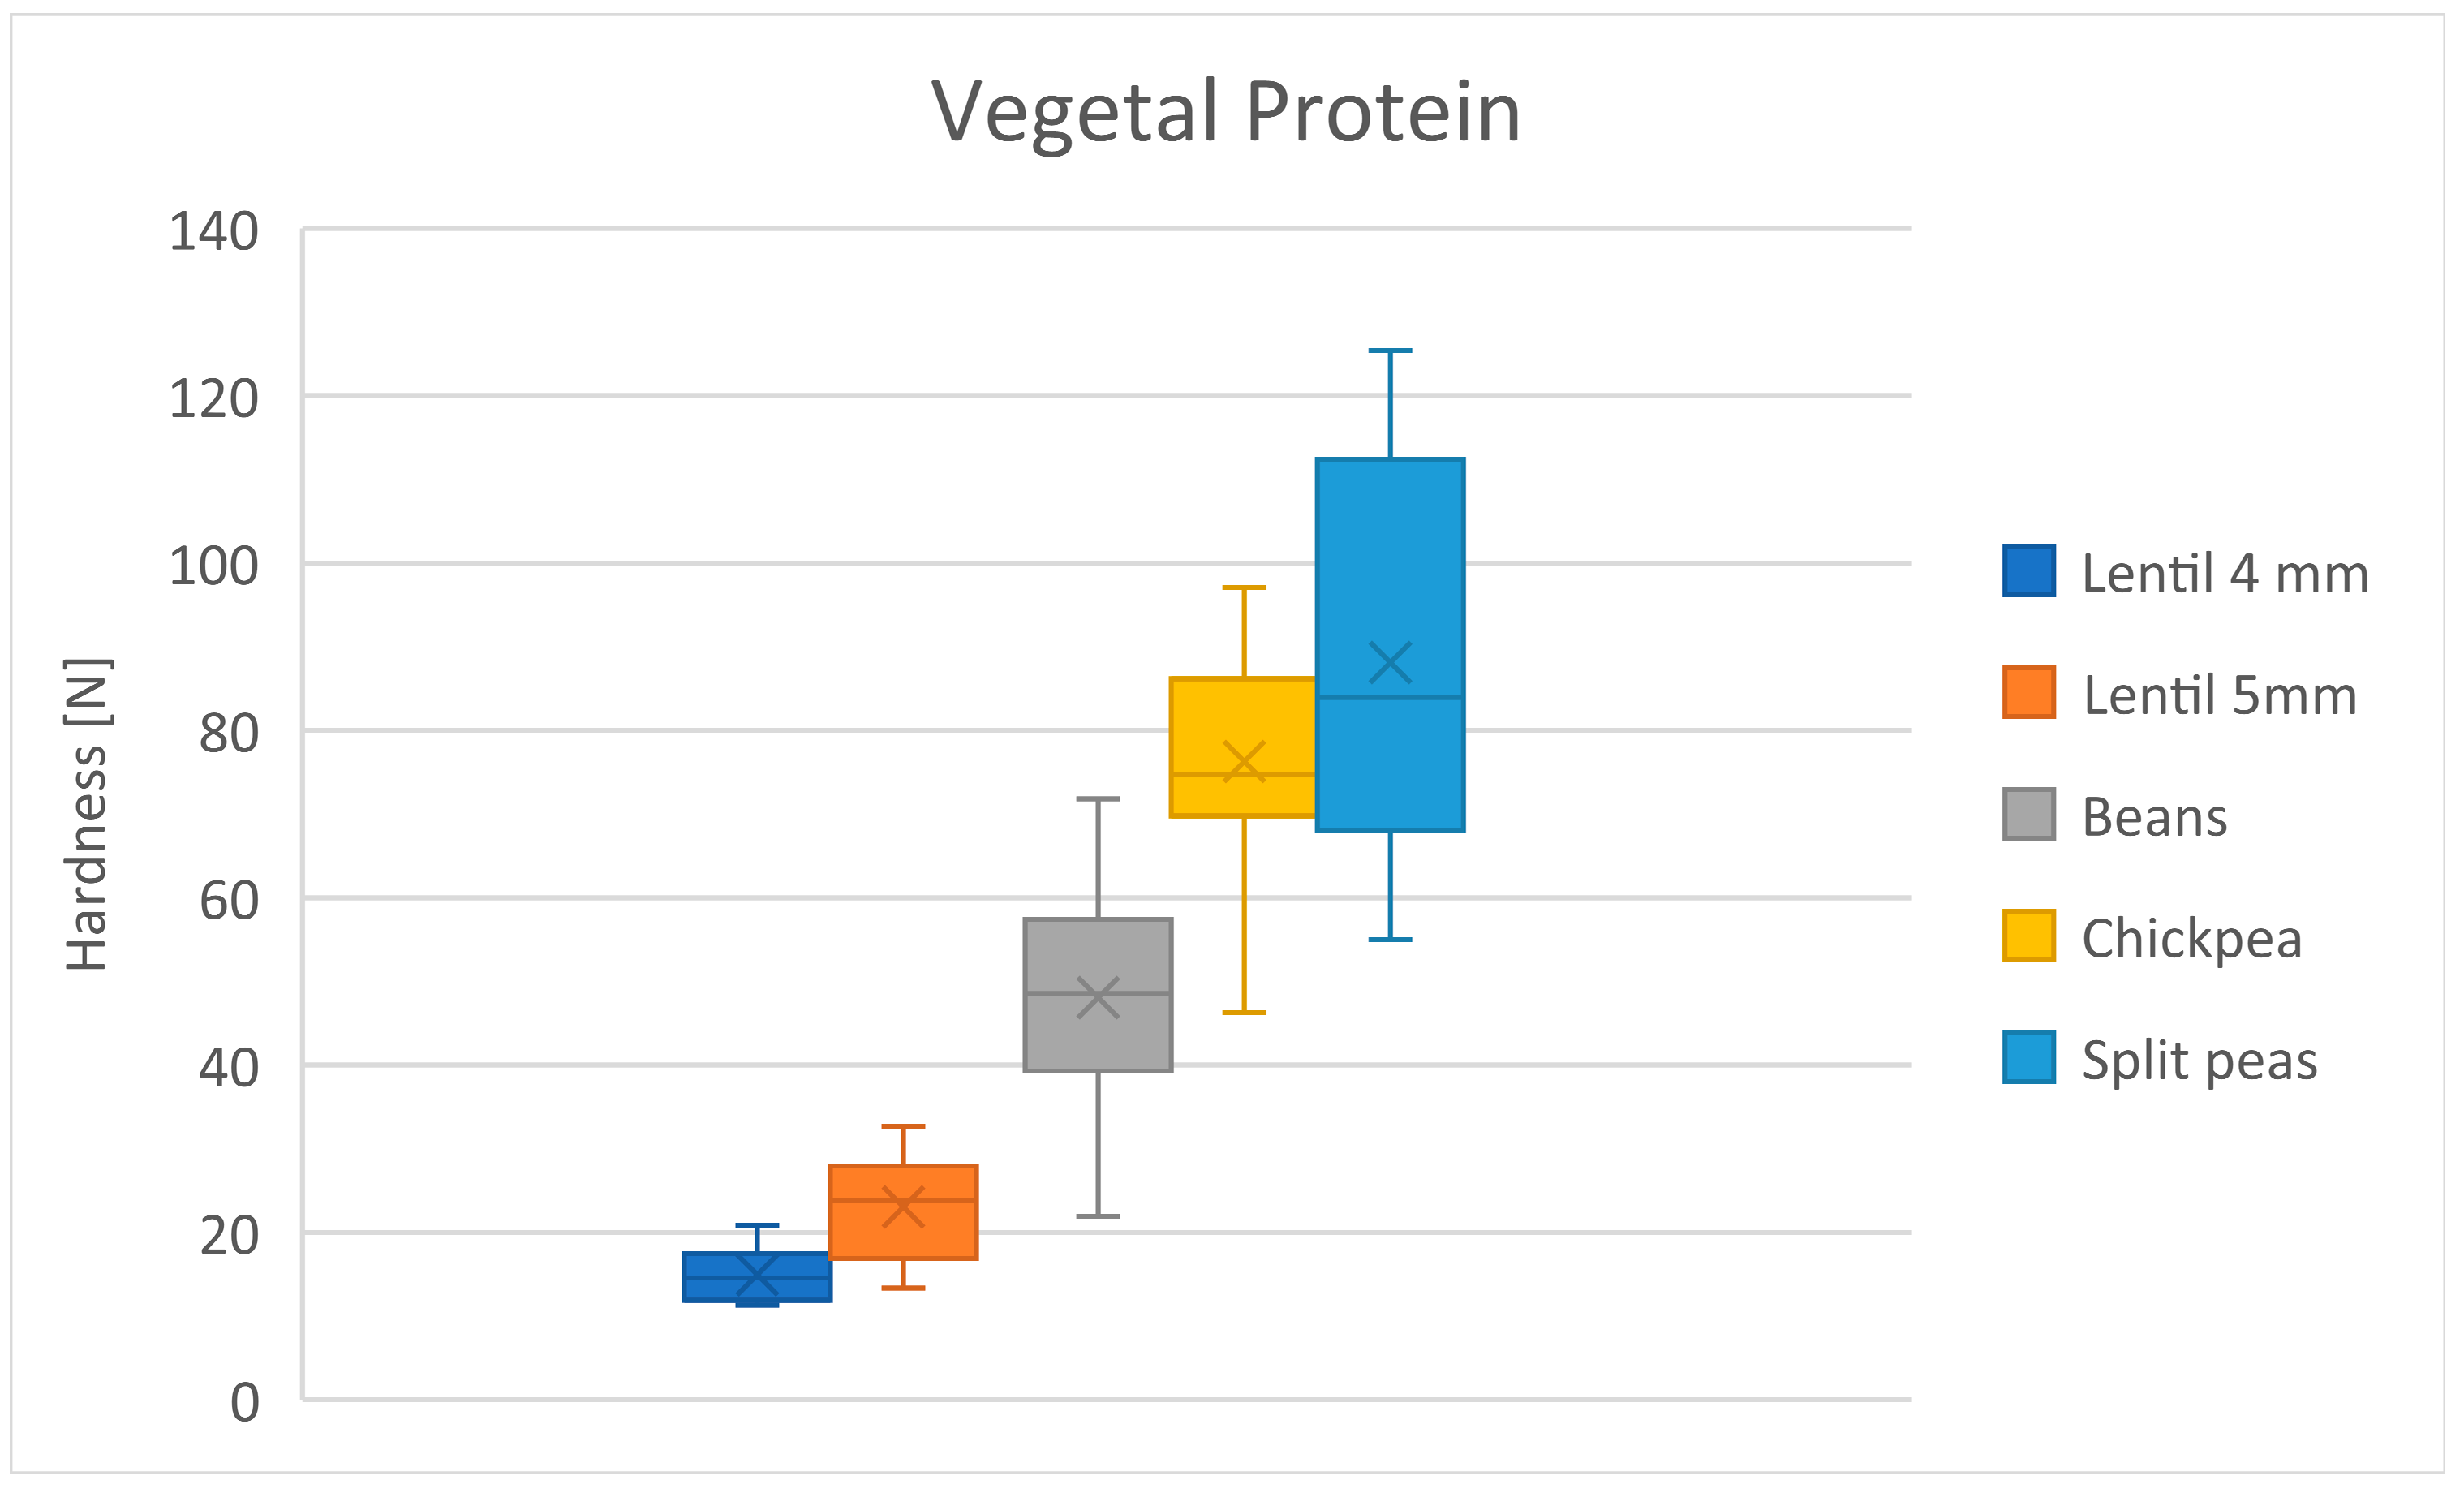Click the mean X marker in dark blue box
2464x1493 pixels.
[x=757, y=1276]
